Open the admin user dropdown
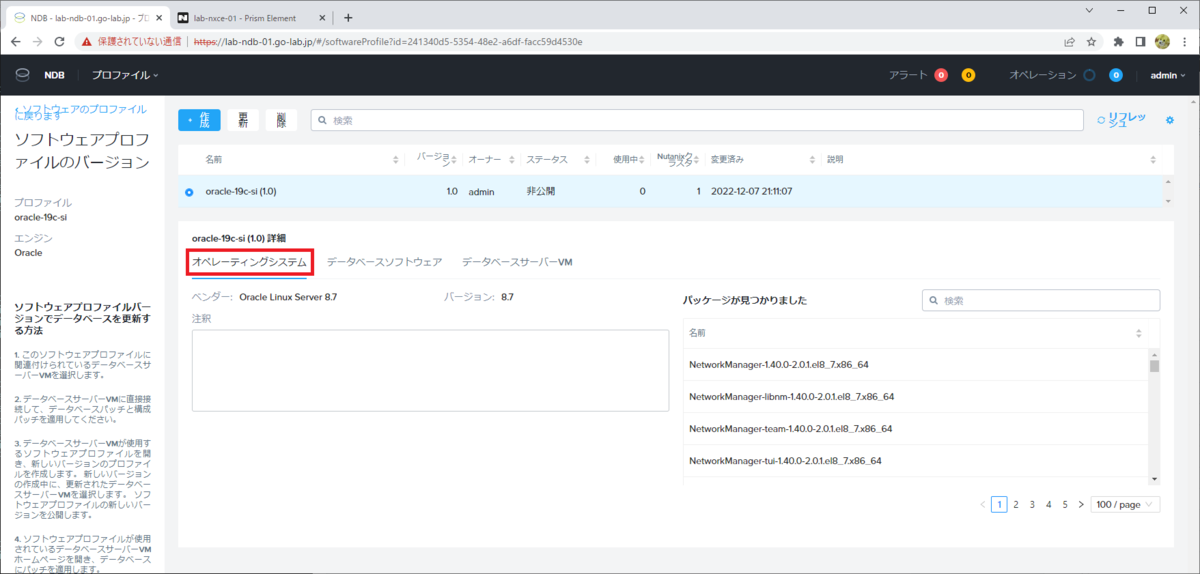 (1167, 75)
